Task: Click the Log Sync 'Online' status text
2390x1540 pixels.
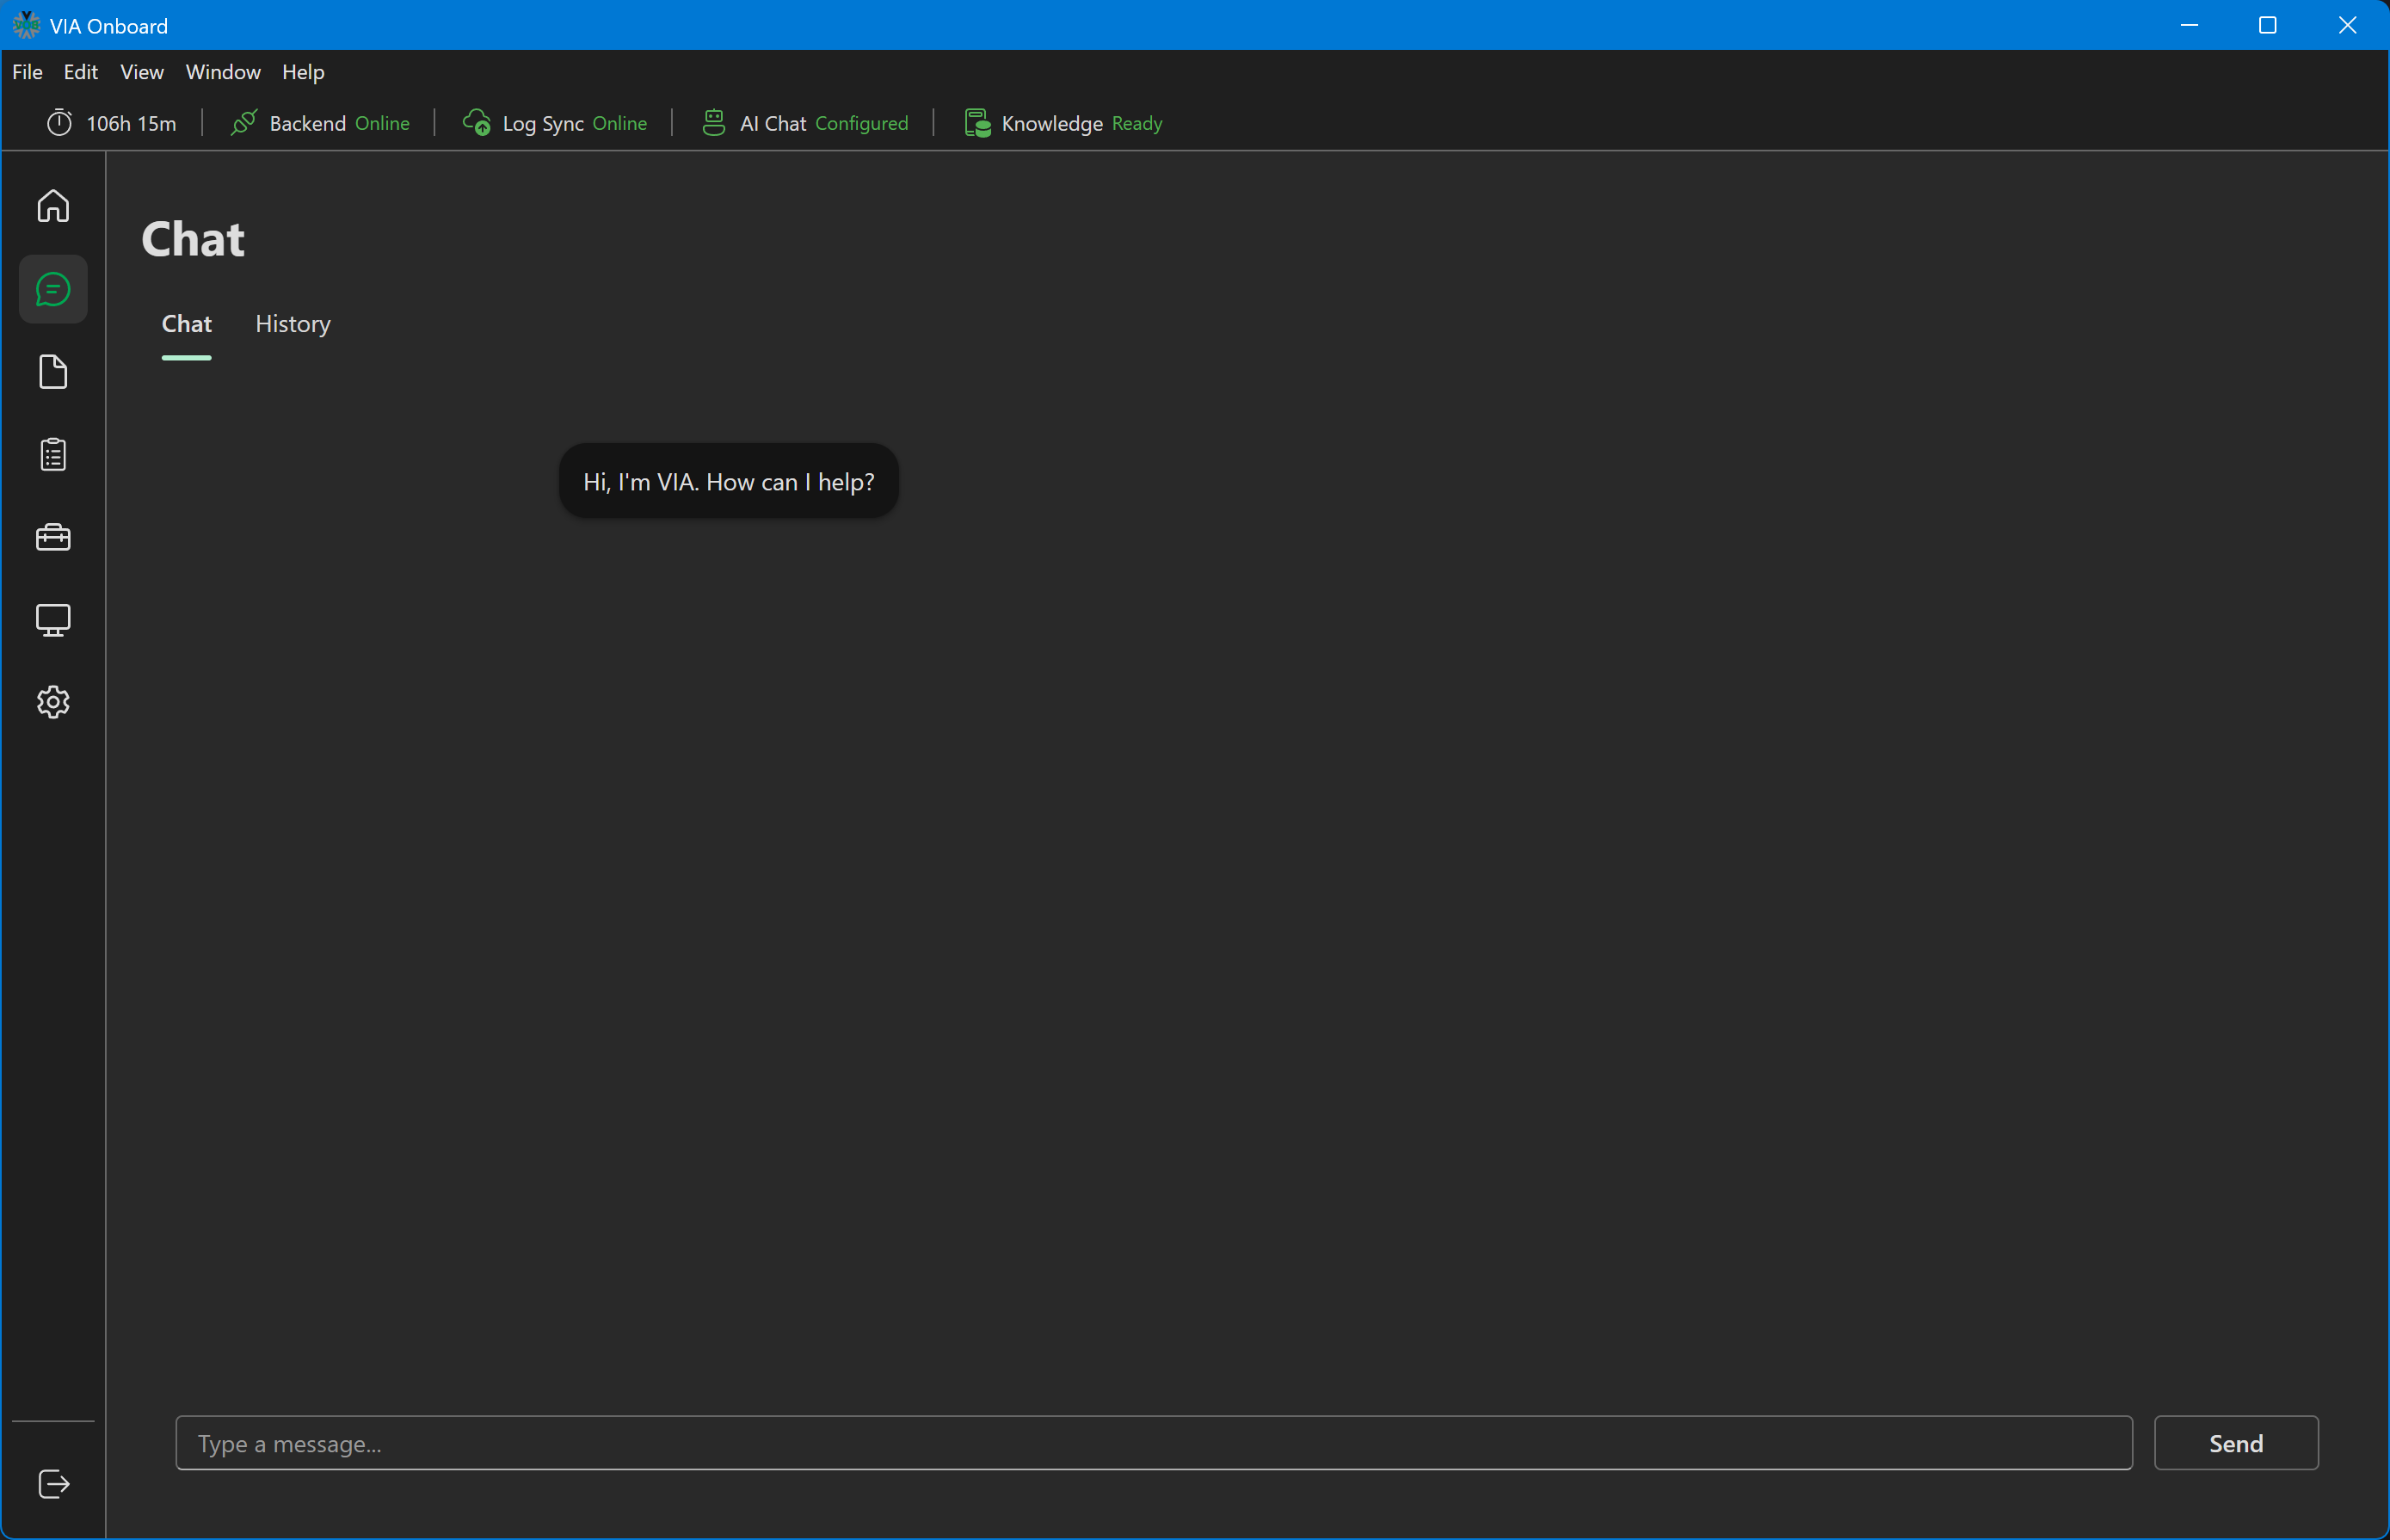Action: tap(620, 123)
